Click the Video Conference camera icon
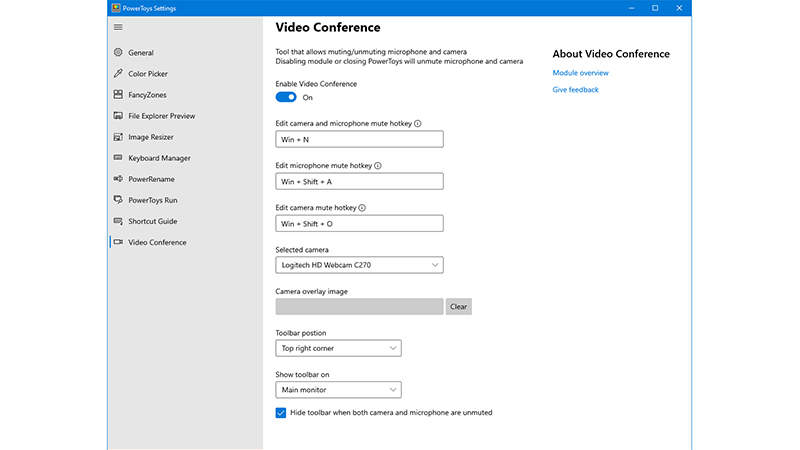 (x=118, y=242)
